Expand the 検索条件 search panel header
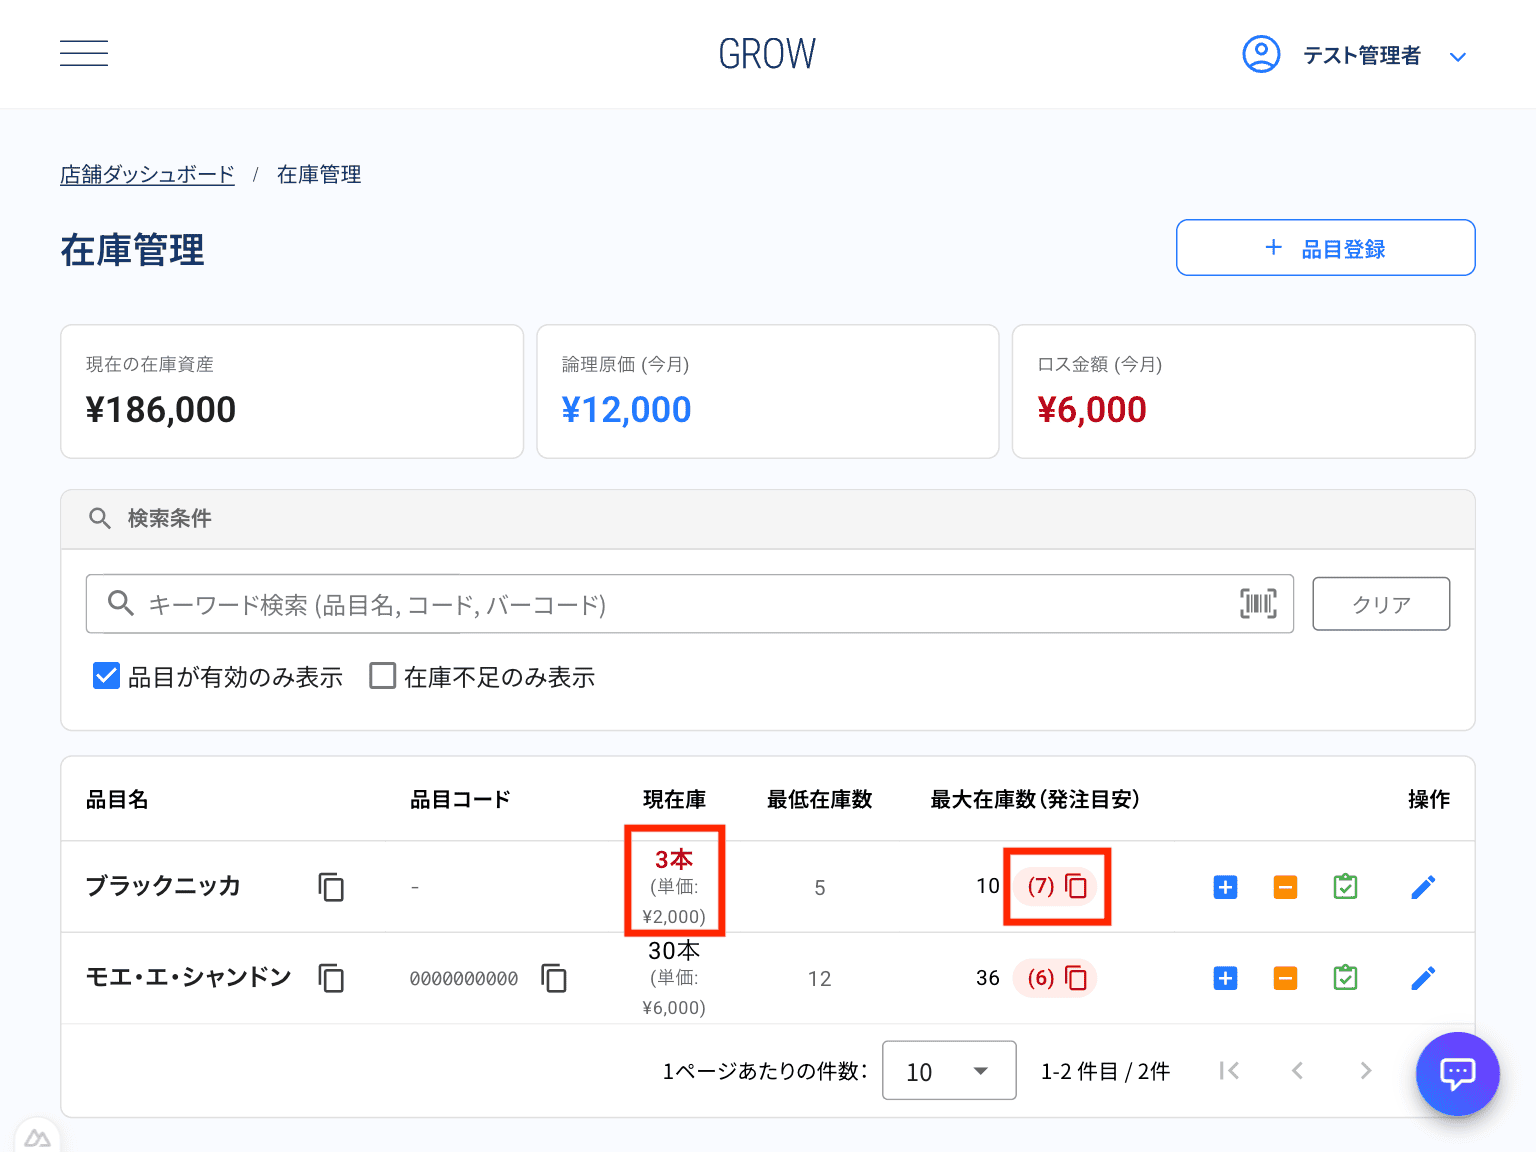Screen dimensions: 1536x1152 click(x=170, y=519)
